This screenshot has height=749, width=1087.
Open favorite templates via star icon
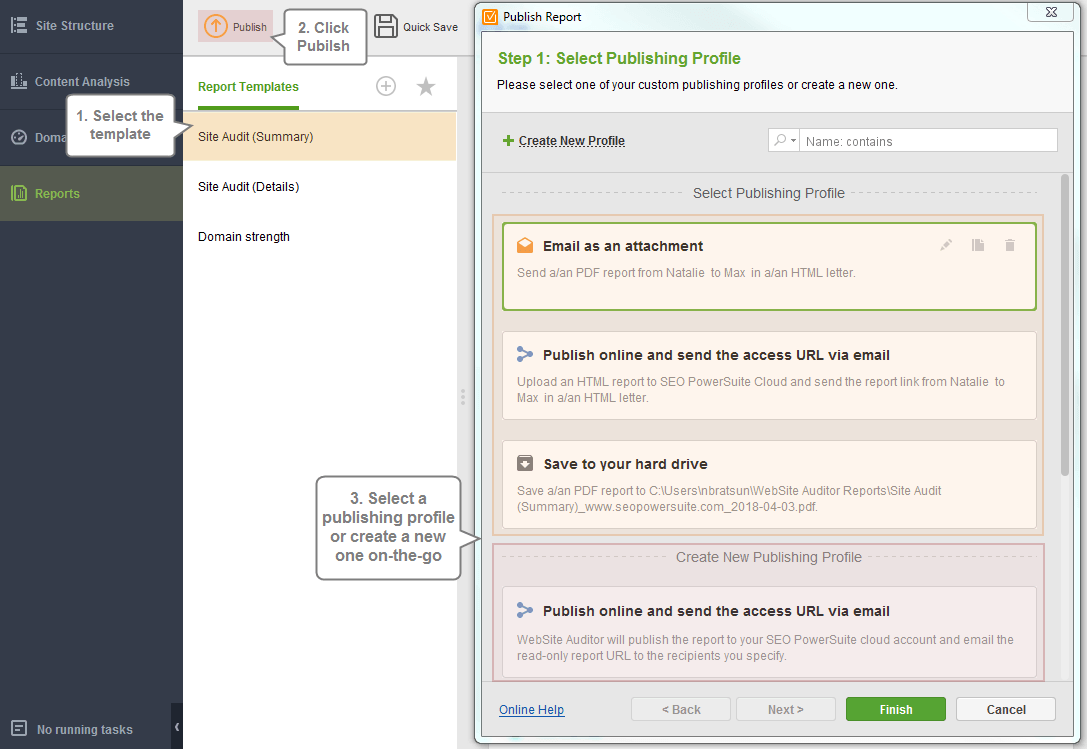coord(426,86)
